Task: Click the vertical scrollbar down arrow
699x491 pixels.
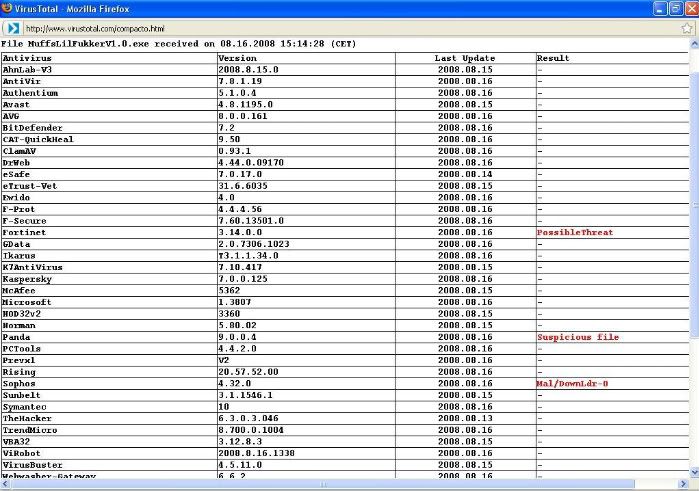Action: pyautogui.click(x=694, y=472)
